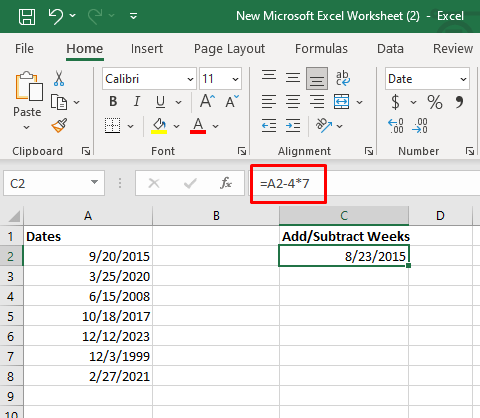The image size is (480, 418).
Task: Toggle Underline formatting
Action: [160, 102]
